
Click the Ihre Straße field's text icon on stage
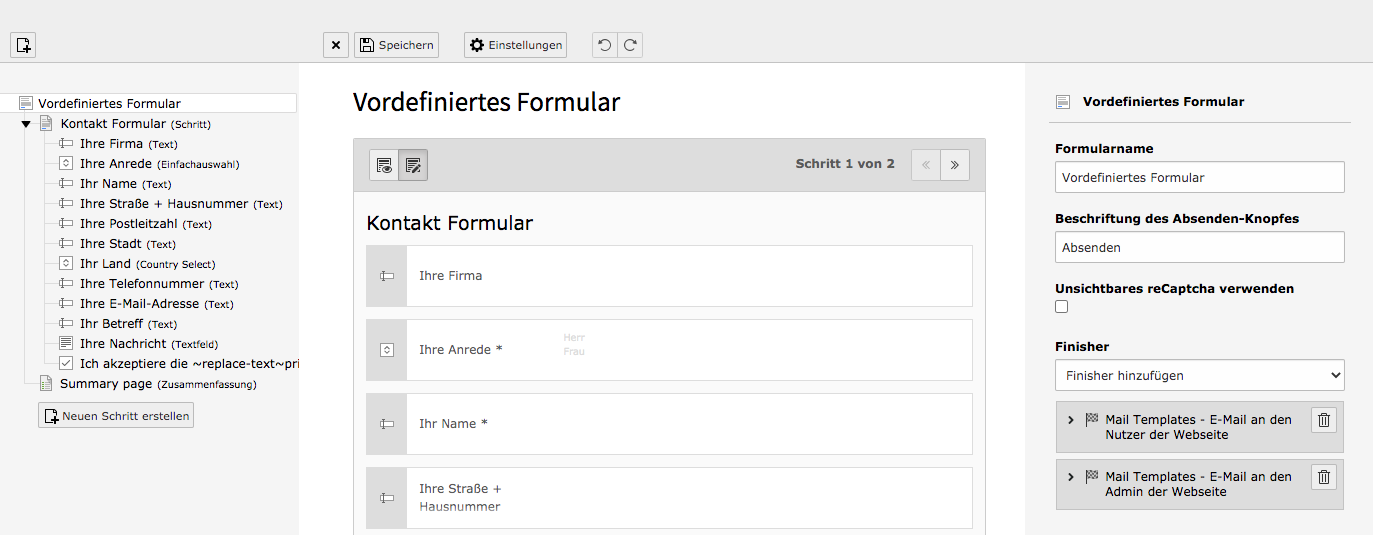point(387,498)
